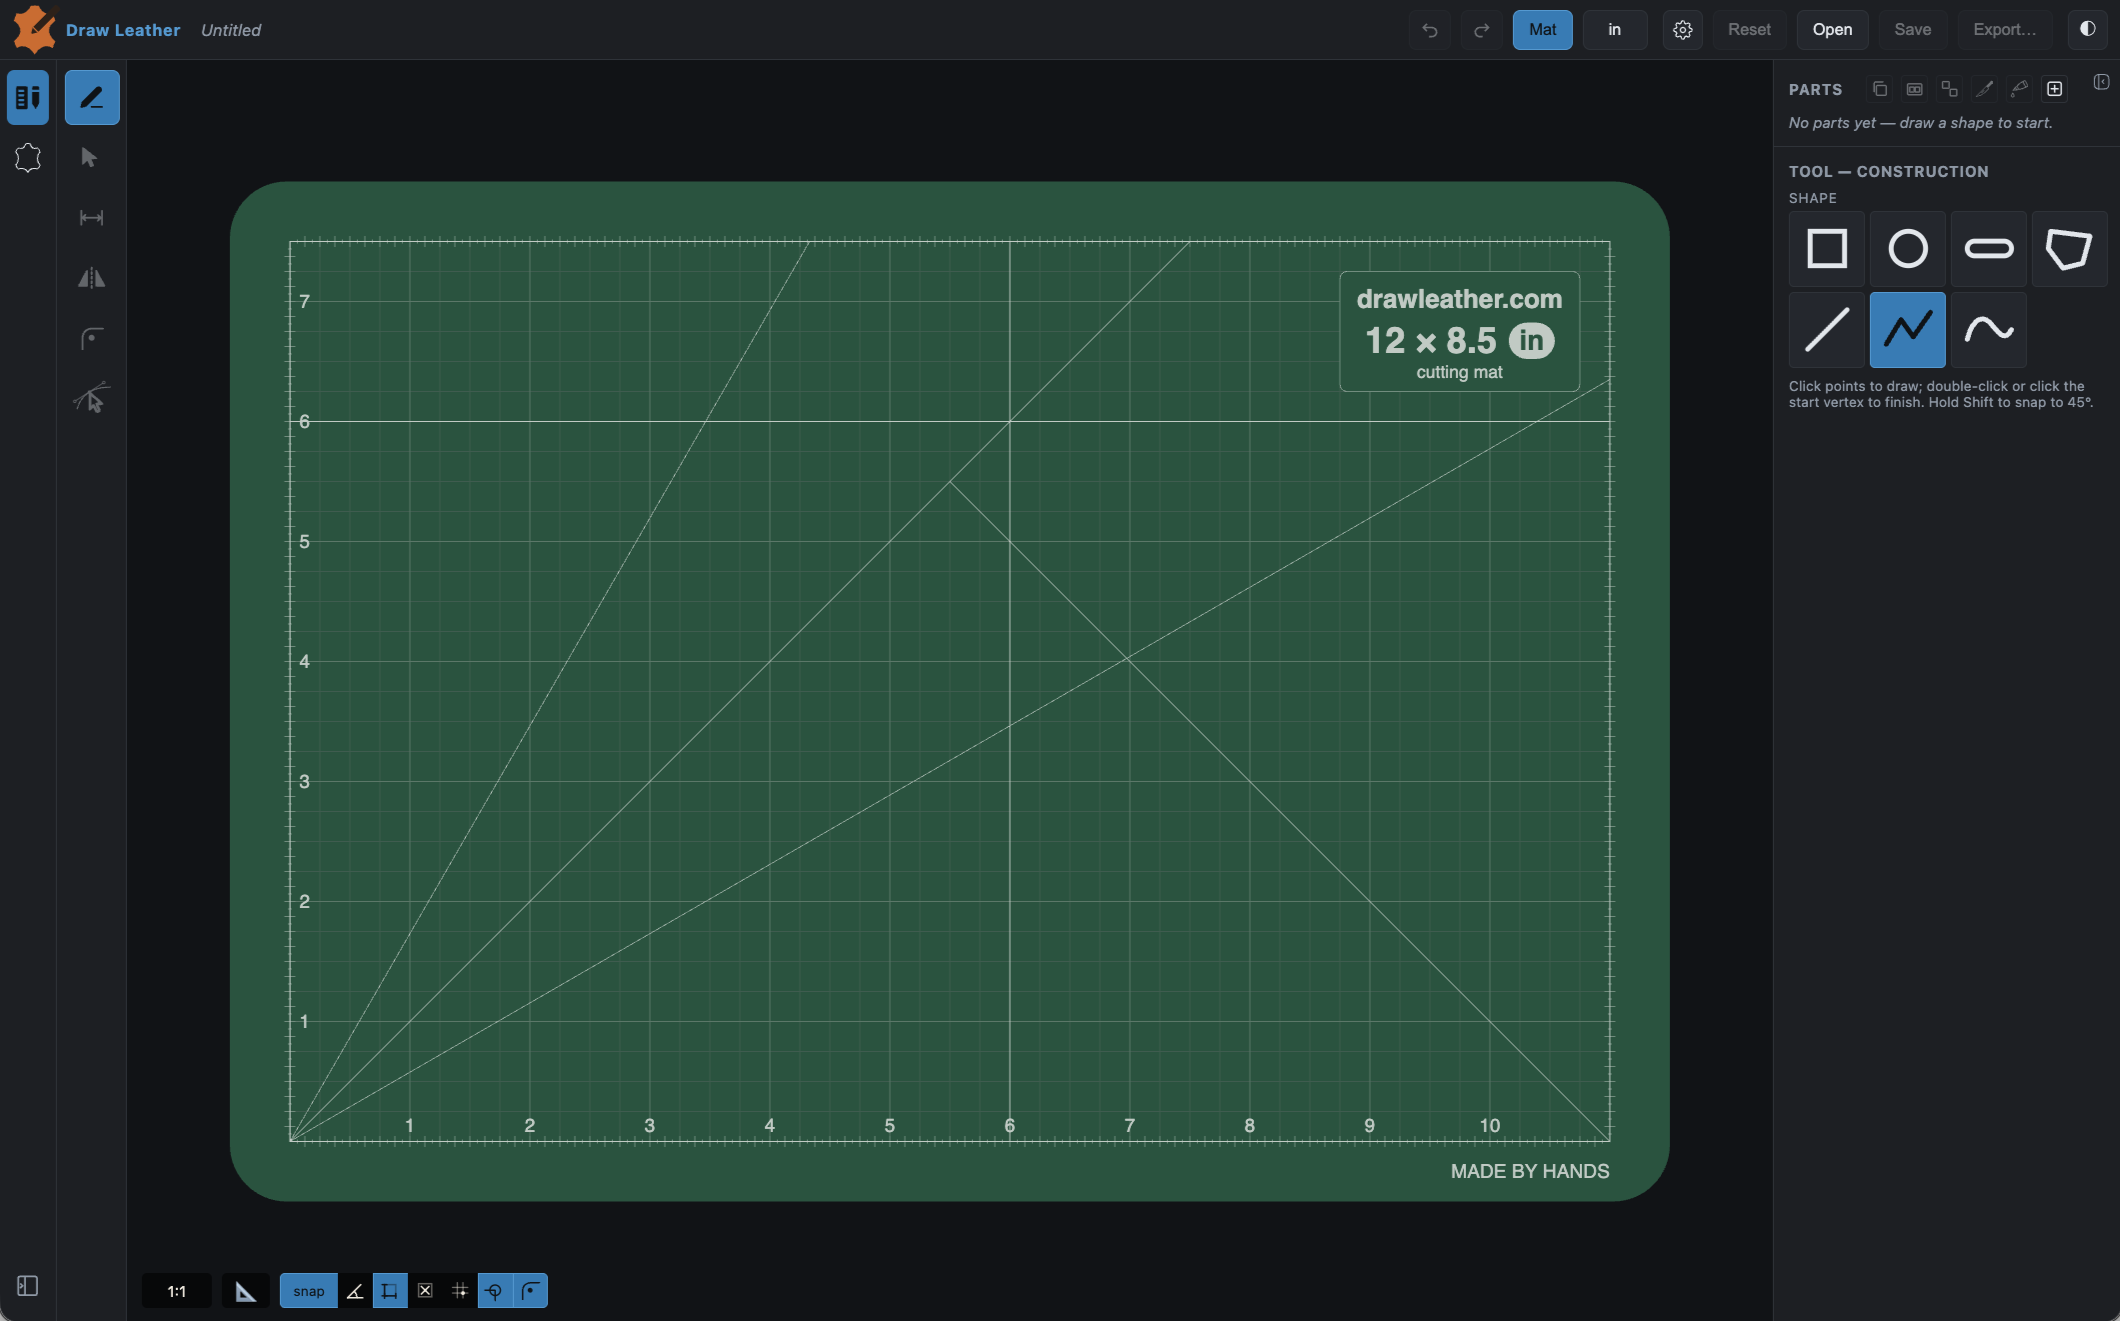Switch to the leather hide view icon
Viewport: 2120px width, 1321px height.
coord(28,158)
